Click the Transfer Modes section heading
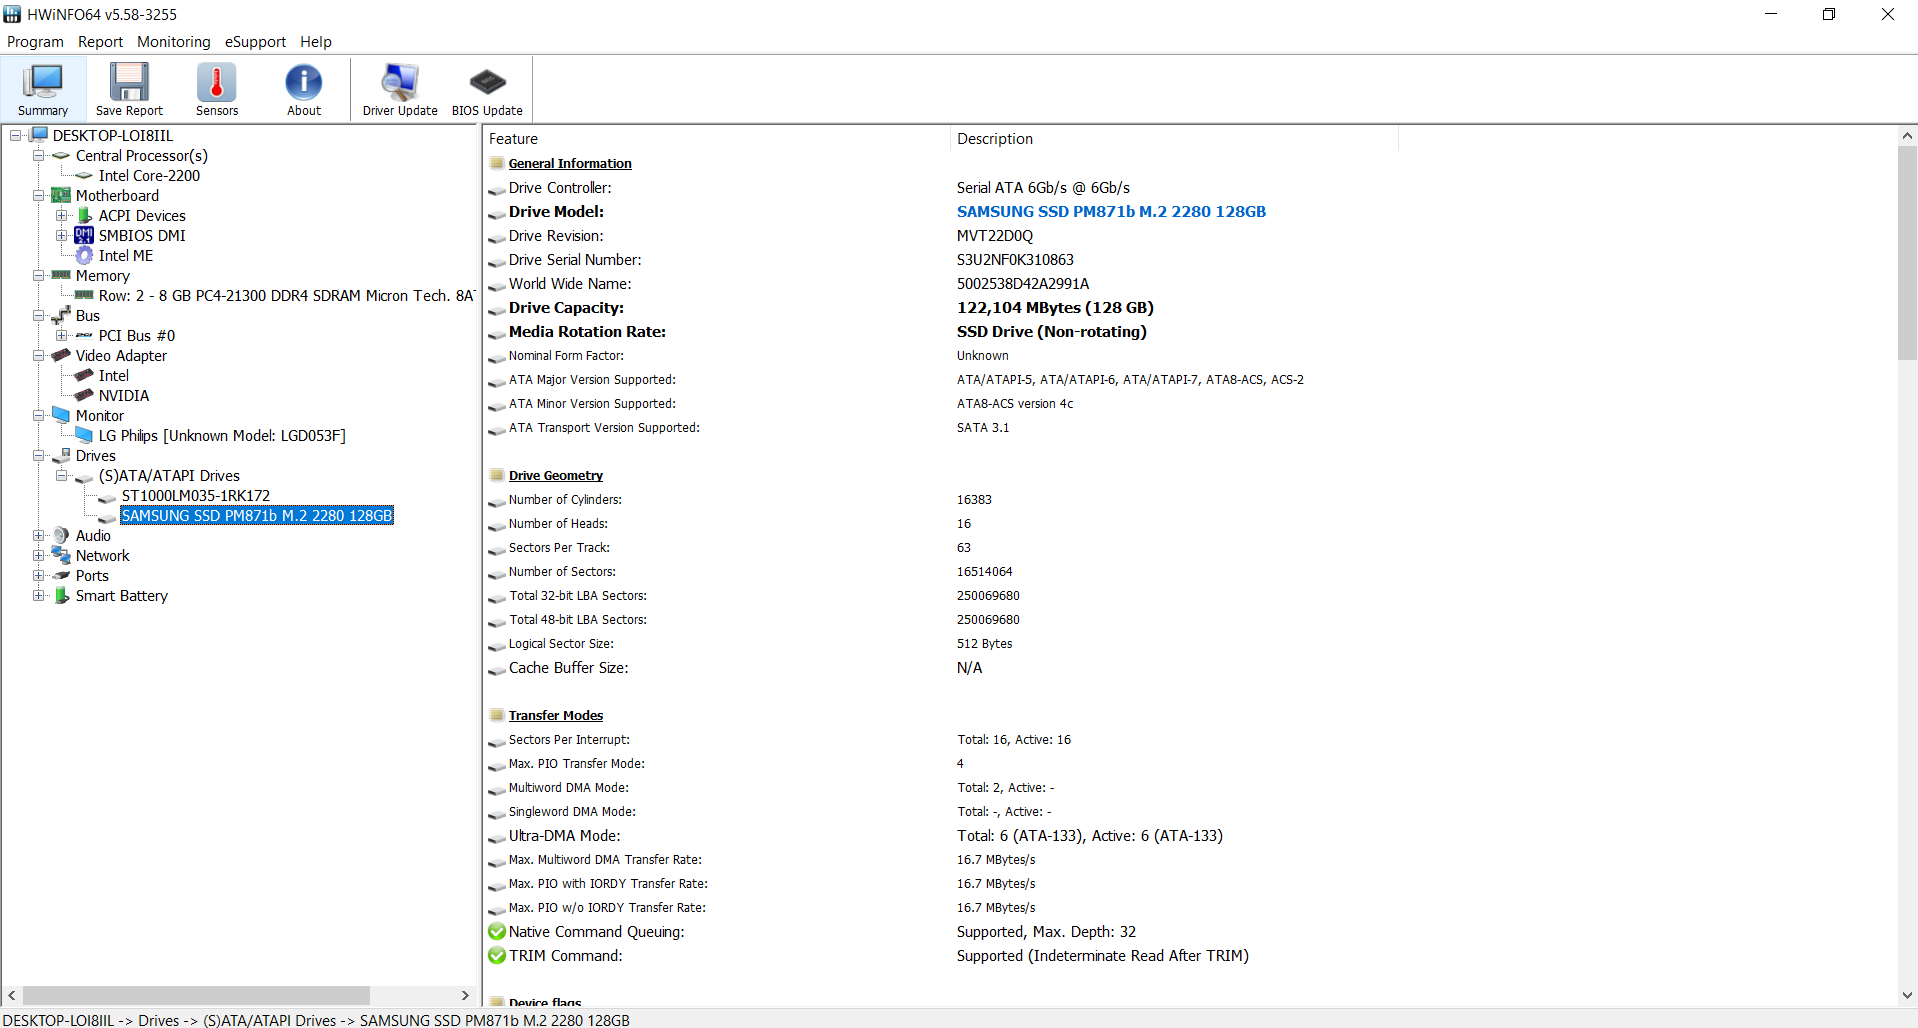 tap(555, 715)
